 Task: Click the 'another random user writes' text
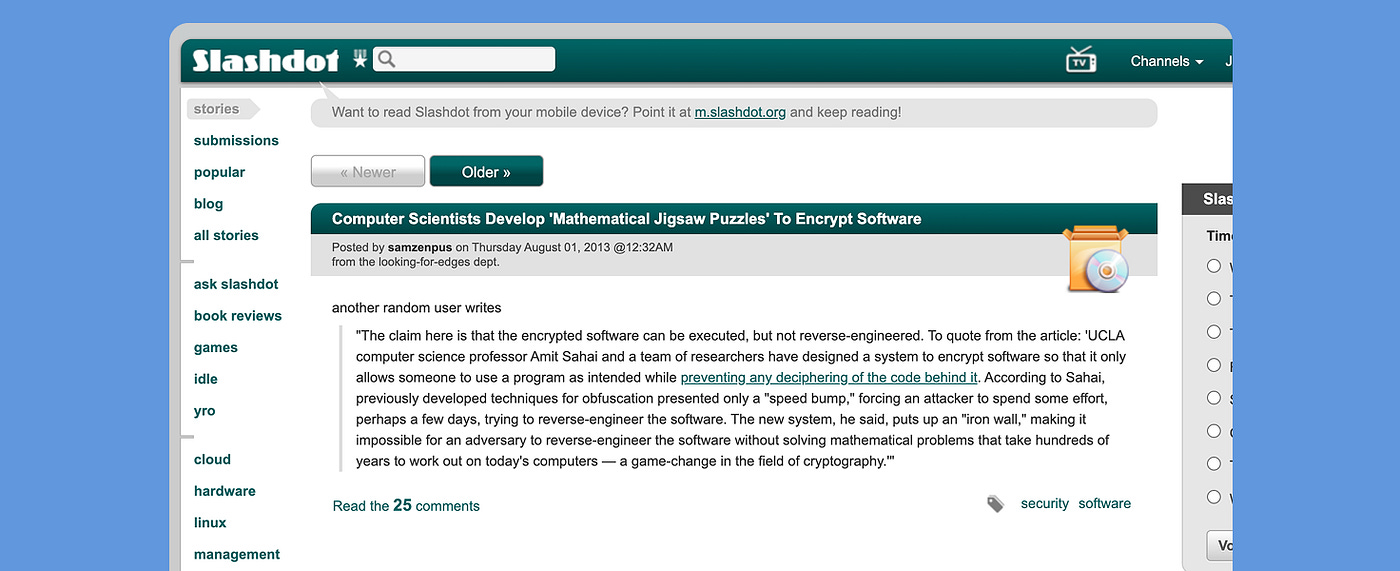click(x=417, y=307)
